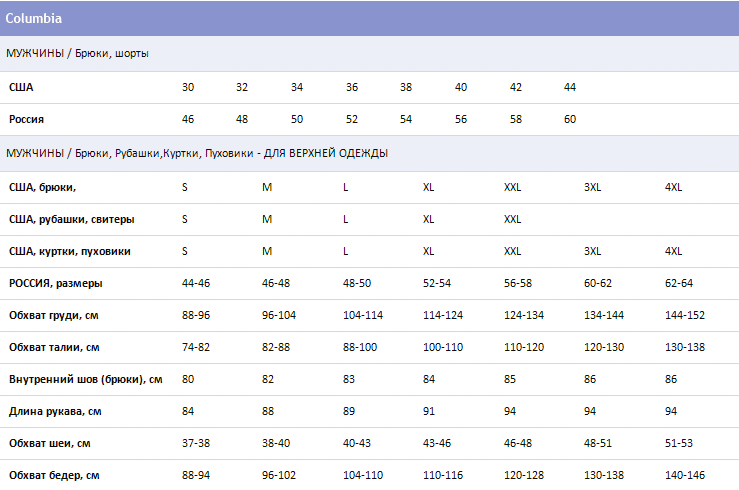Select M in the куртки, пуховики row

click(267, 252)
